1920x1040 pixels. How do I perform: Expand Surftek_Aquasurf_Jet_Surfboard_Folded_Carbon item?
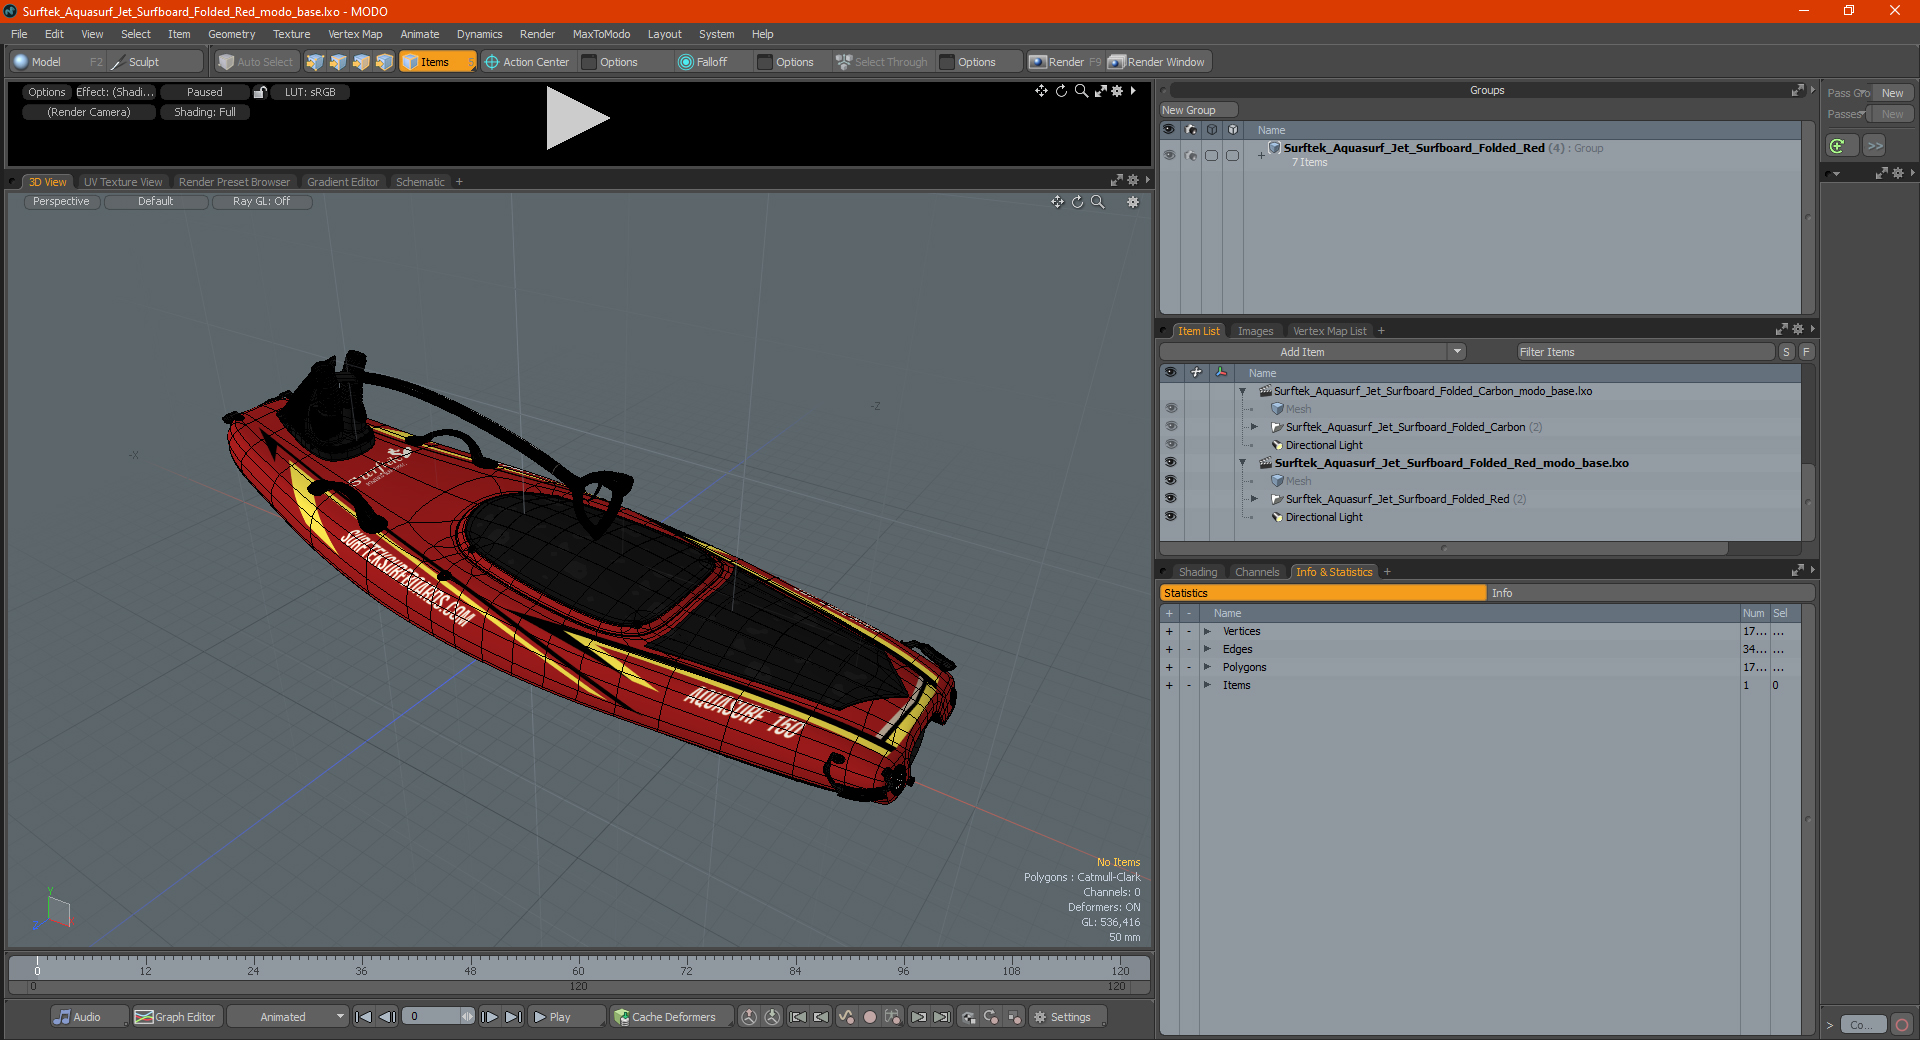1254,427
